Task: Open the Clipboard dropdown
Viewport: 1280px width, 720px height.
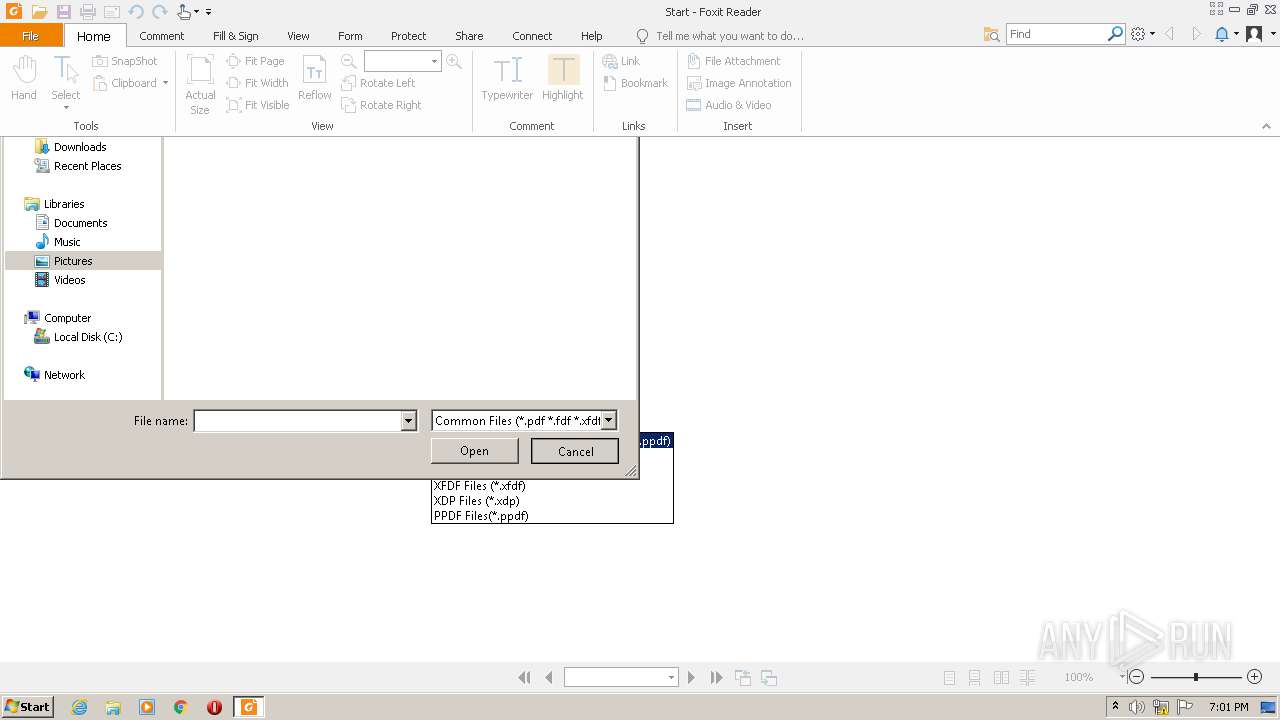Action: (165, 83)
